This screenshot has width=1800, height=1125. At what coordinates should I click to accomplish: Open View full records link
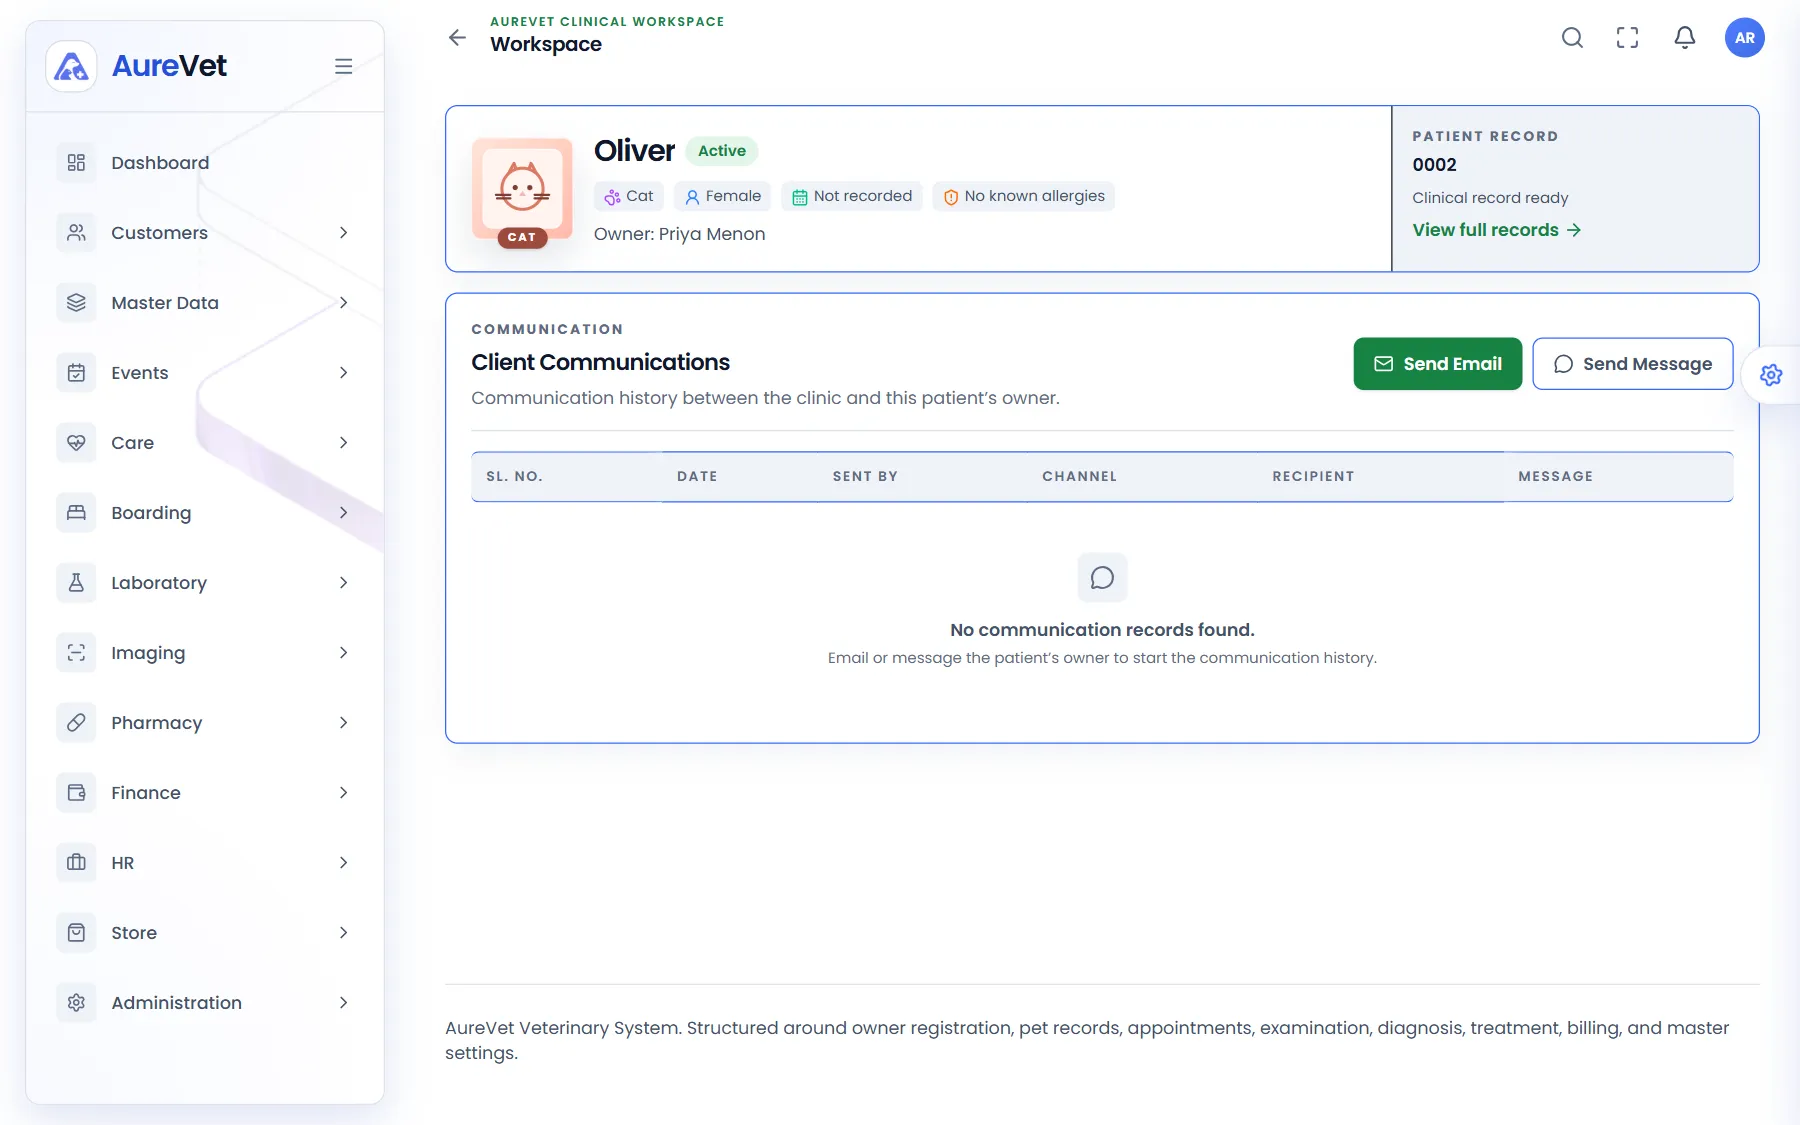(x=1496, y=230)
